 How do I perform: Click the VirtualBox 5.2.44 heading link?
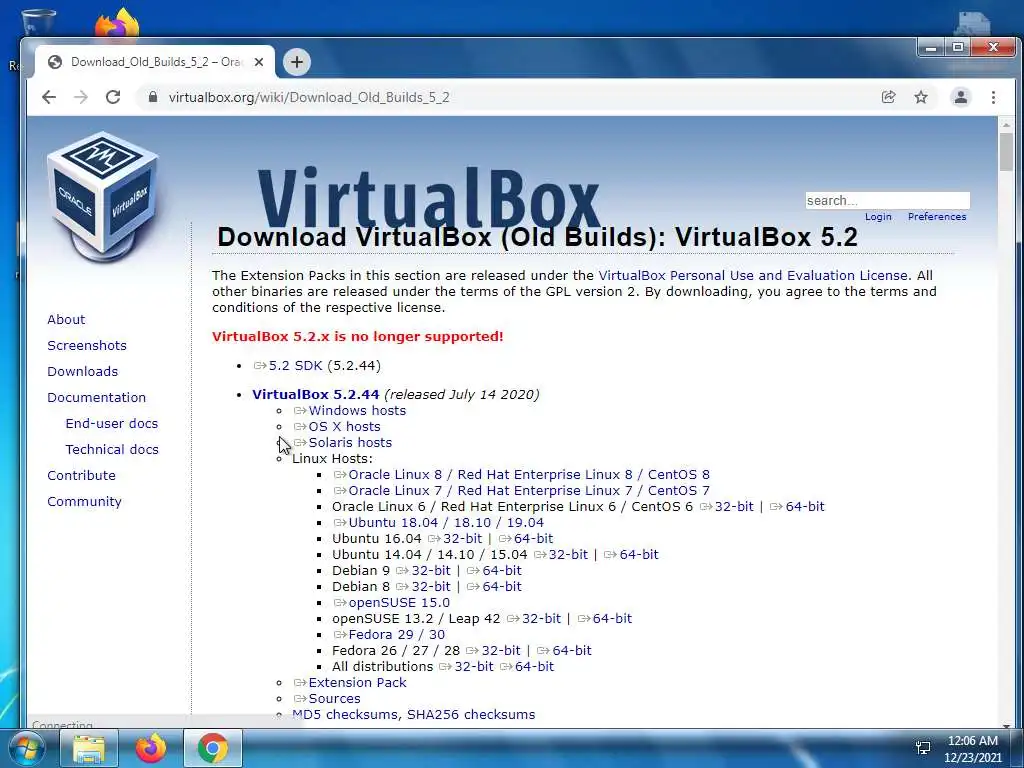point(315,394)
